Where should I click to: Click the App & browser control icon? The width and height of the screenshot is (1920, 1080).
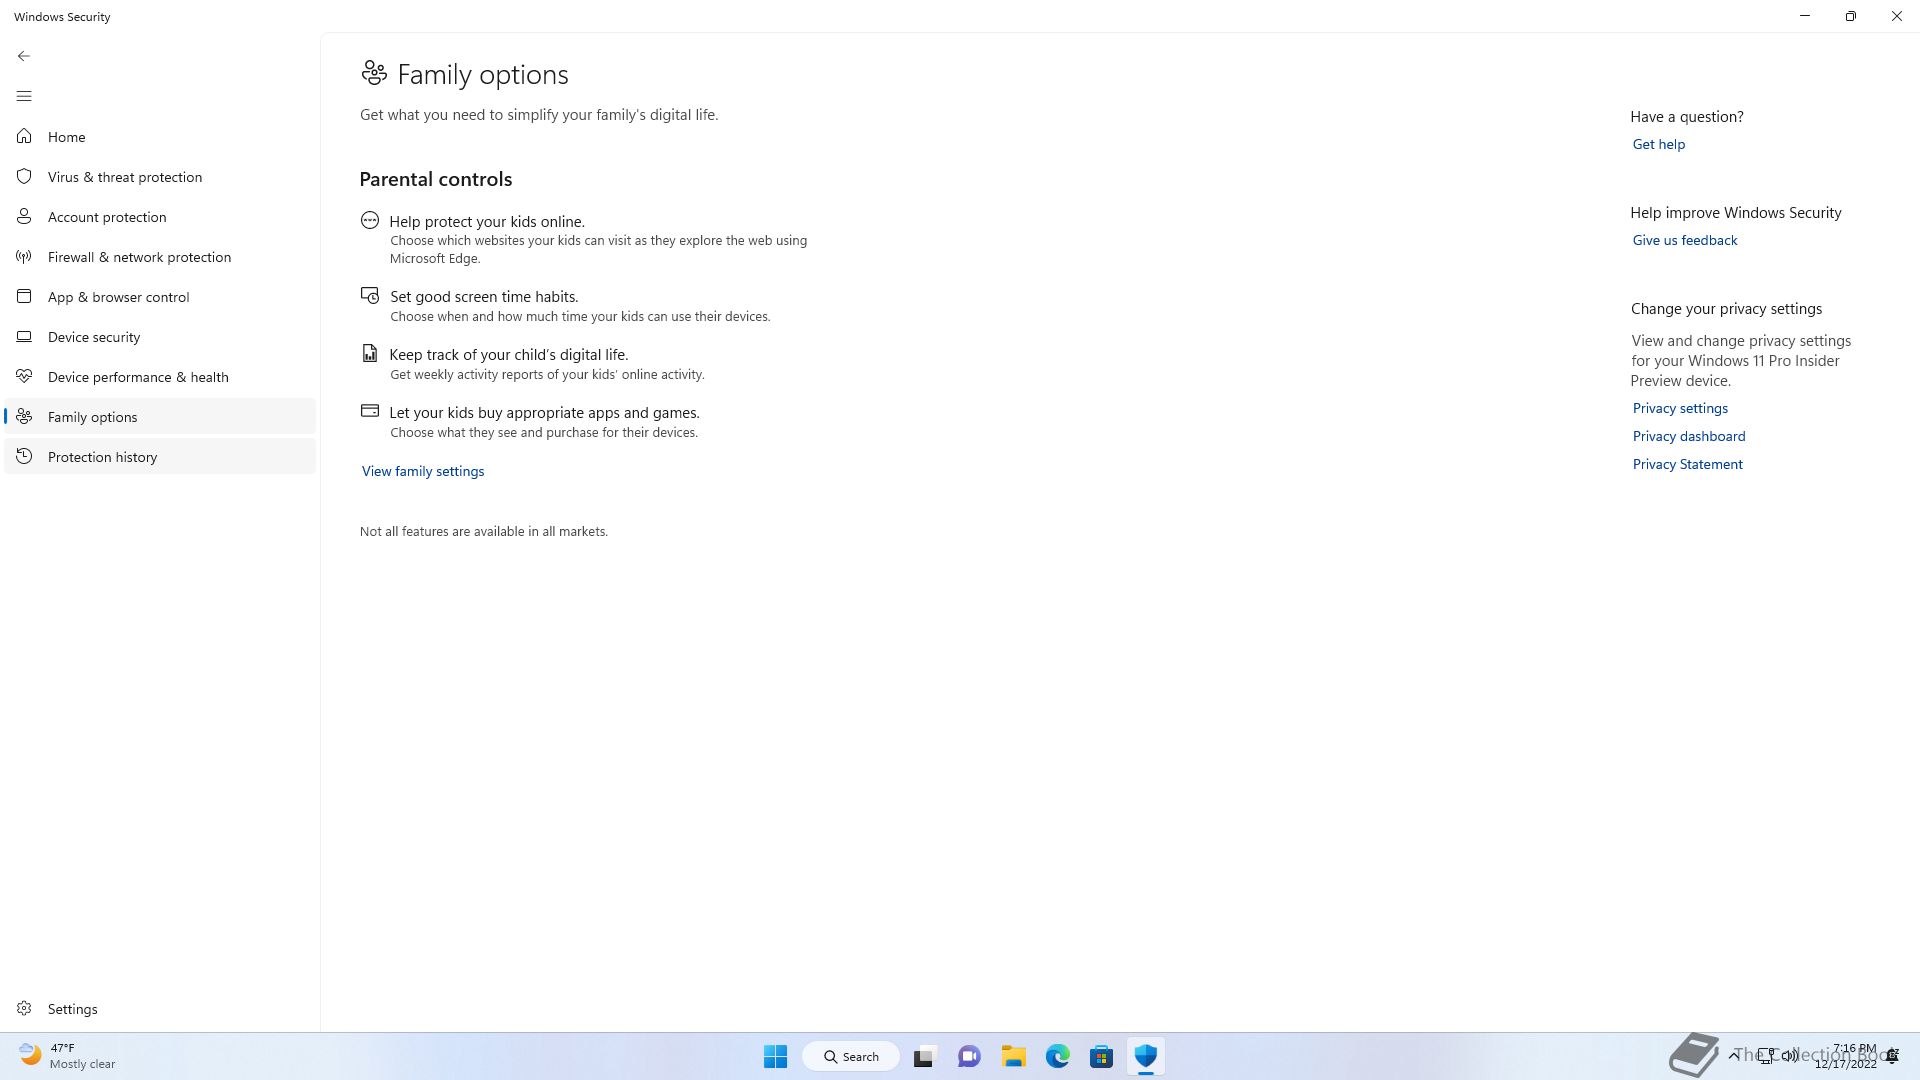[24, 296]
